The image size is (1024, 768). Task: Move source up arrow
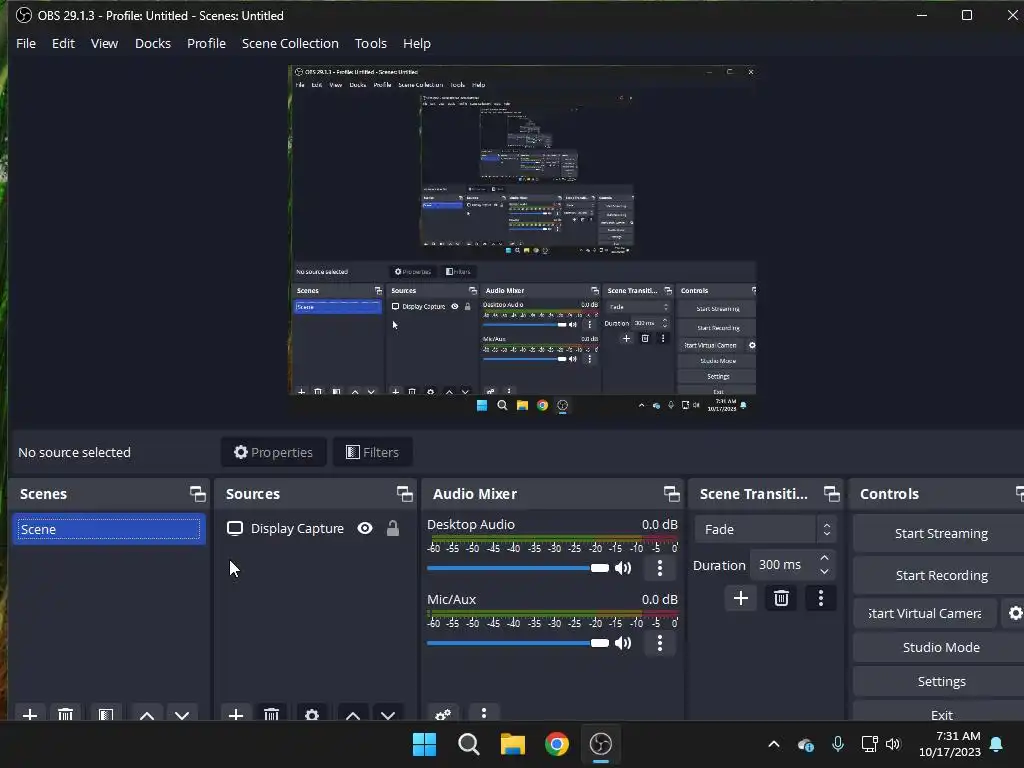tap(353, 714)
